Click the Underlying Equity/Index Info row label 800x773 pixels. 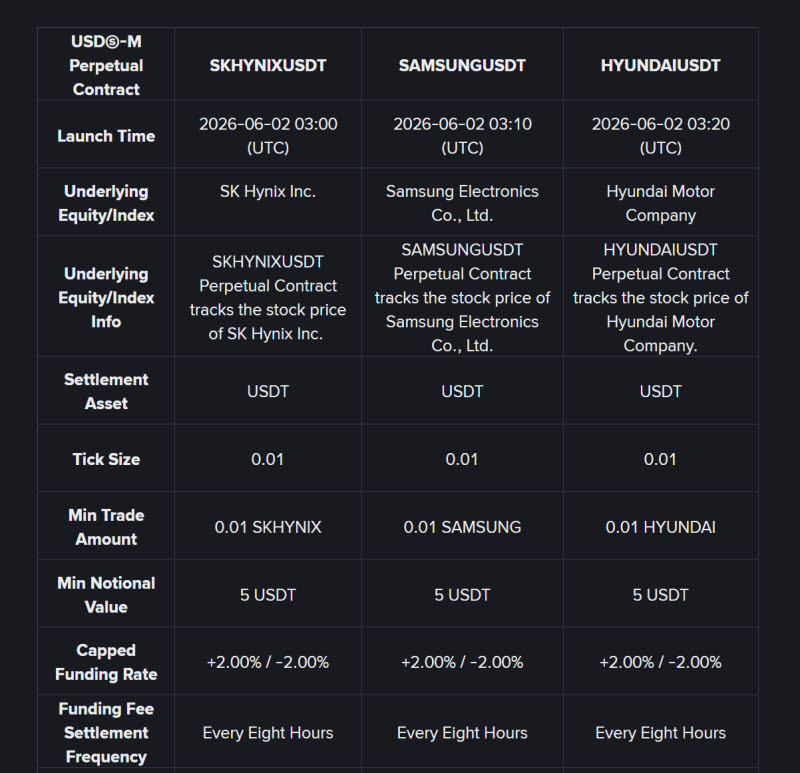(106, 297)
